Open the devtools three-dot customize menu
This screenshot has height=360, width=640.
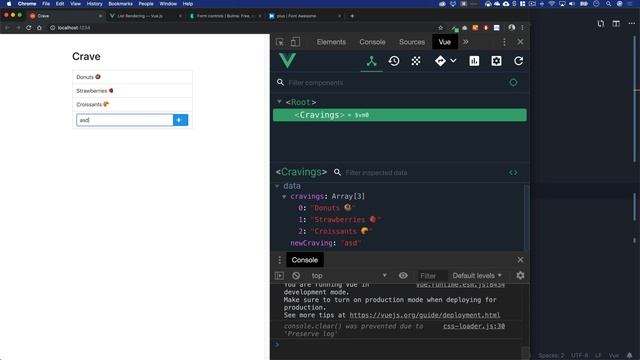click(504, 42)
